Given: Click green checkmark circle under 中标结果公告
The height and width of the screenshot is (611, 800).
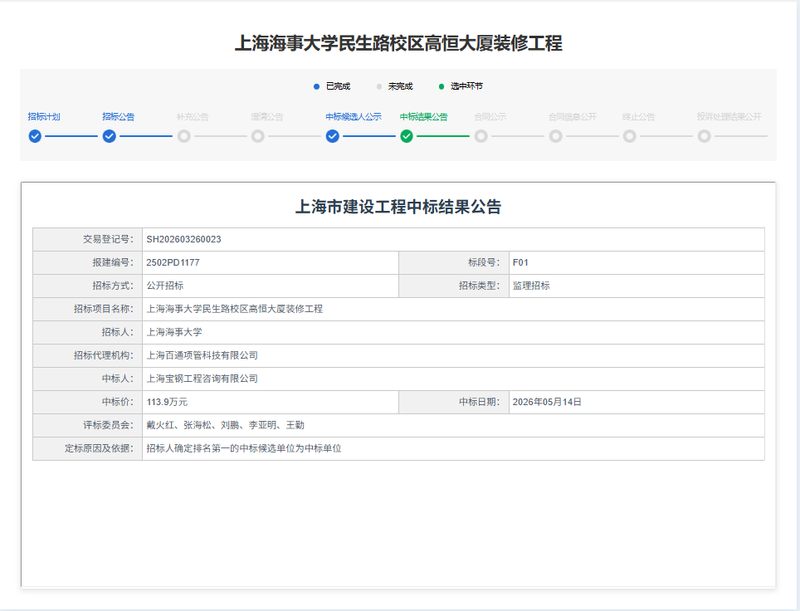Looking at the screenshot, I should 407,136.
